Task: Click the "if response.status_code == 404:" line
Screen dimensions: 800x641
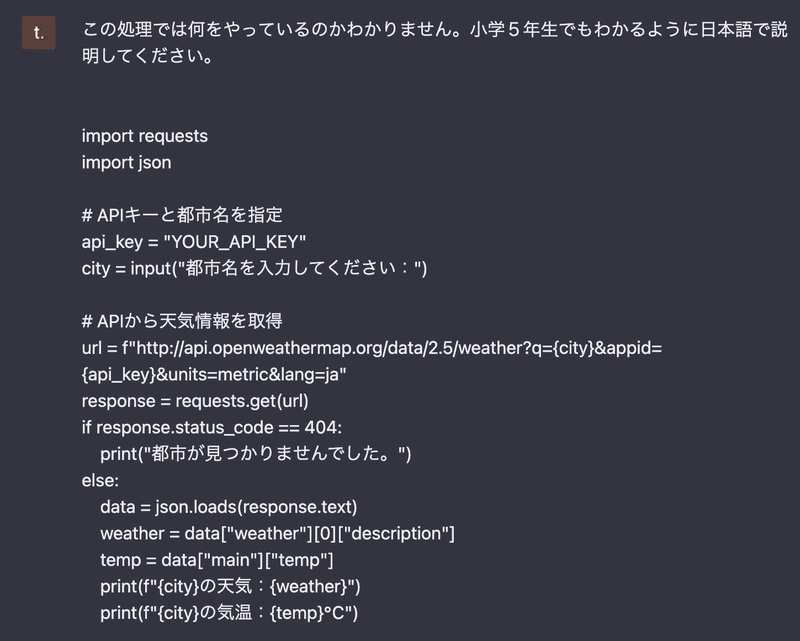Action: tap(212, 427)
